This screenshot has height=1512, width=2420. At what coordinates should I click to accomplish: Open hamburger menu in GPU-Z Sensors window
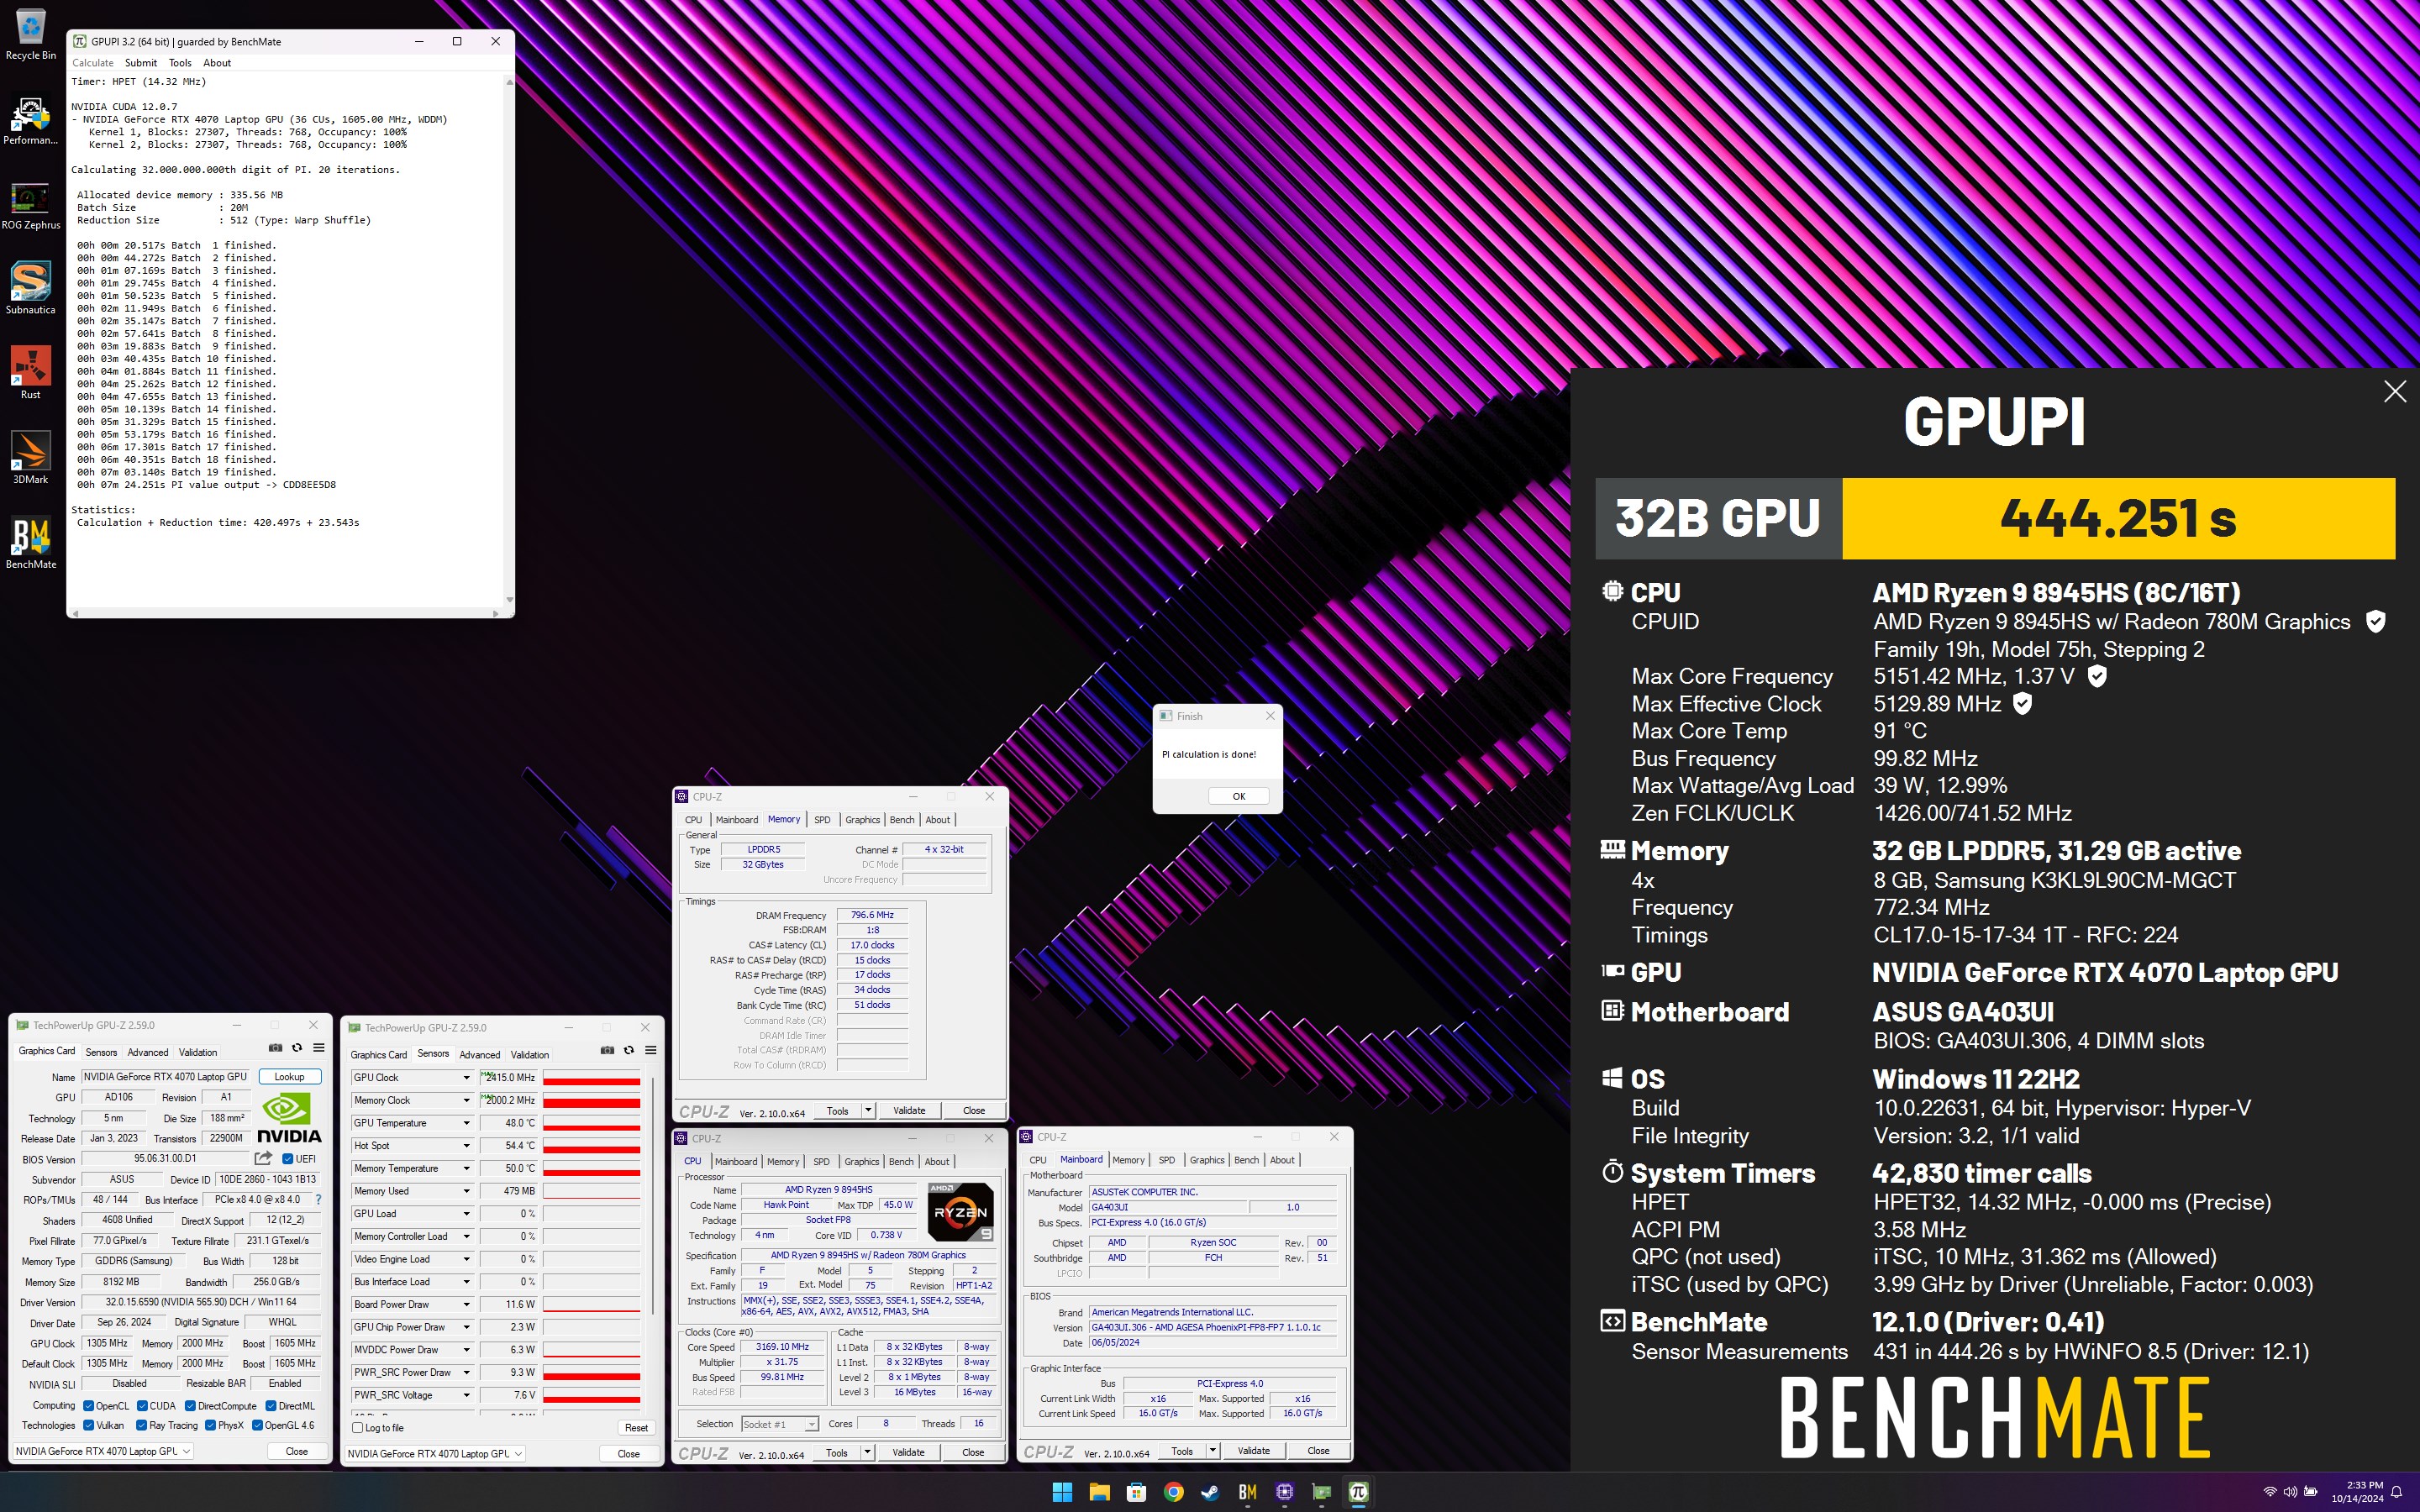point(651,1050)
